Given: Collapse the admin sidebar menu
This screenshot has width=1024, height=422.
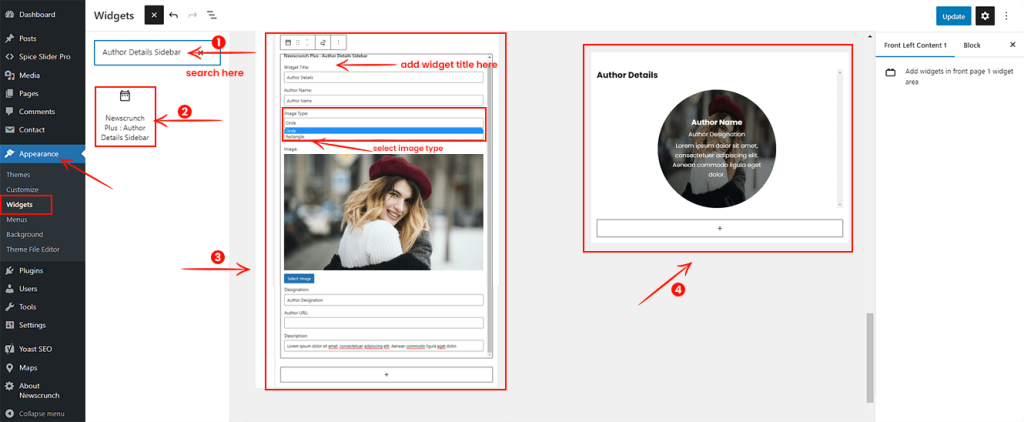Looking at the screenshot, I should point(42,414).
